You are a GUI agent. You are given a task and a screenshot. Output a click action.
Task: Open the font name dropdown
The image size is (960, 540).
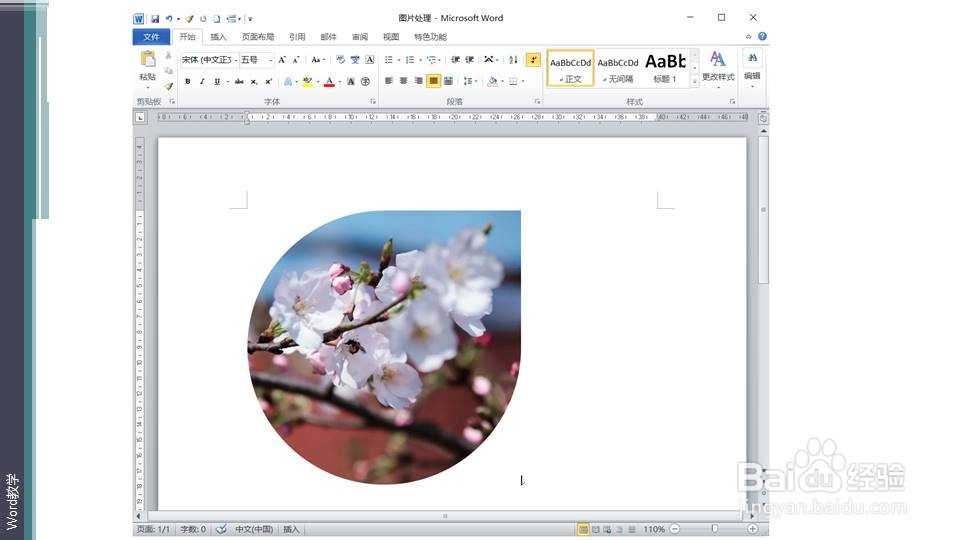tap(236, 60)
